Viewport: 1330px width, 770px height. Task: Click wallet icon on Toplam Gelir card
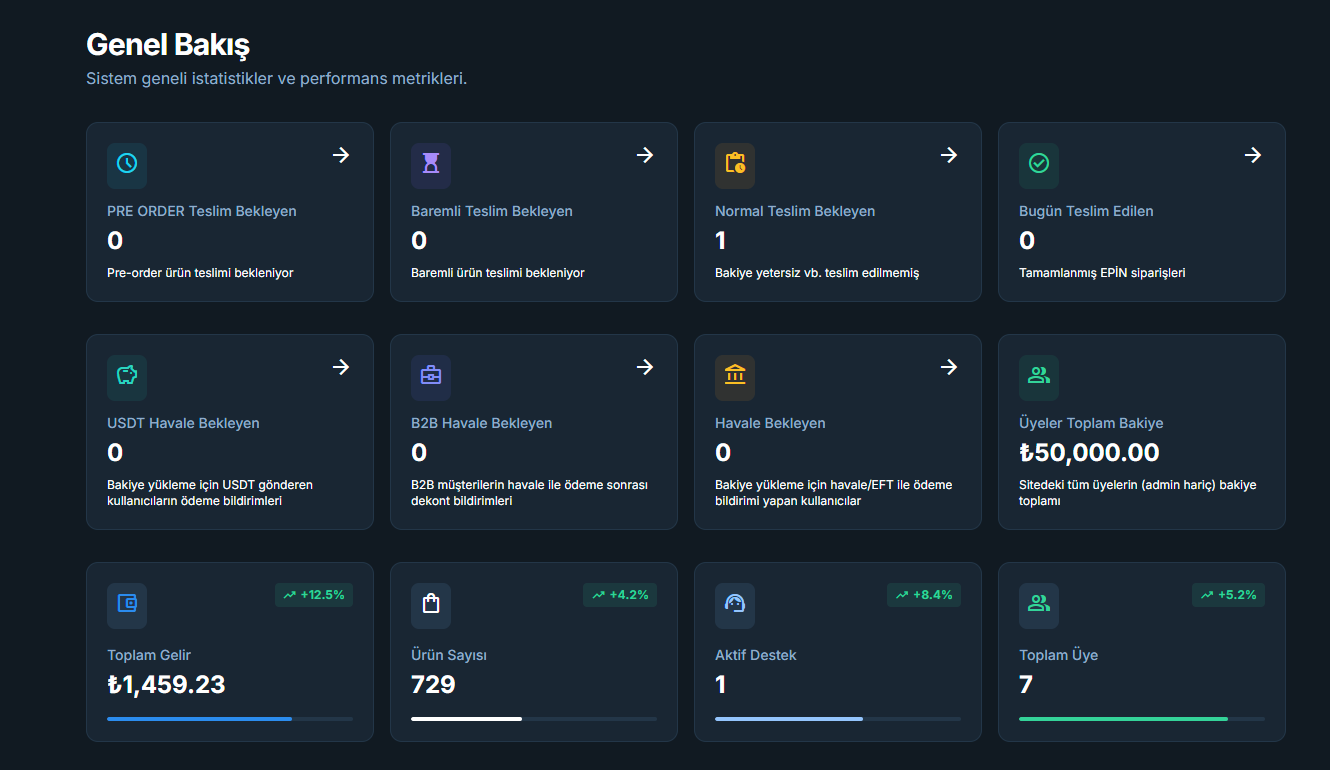tap(127, 605)
